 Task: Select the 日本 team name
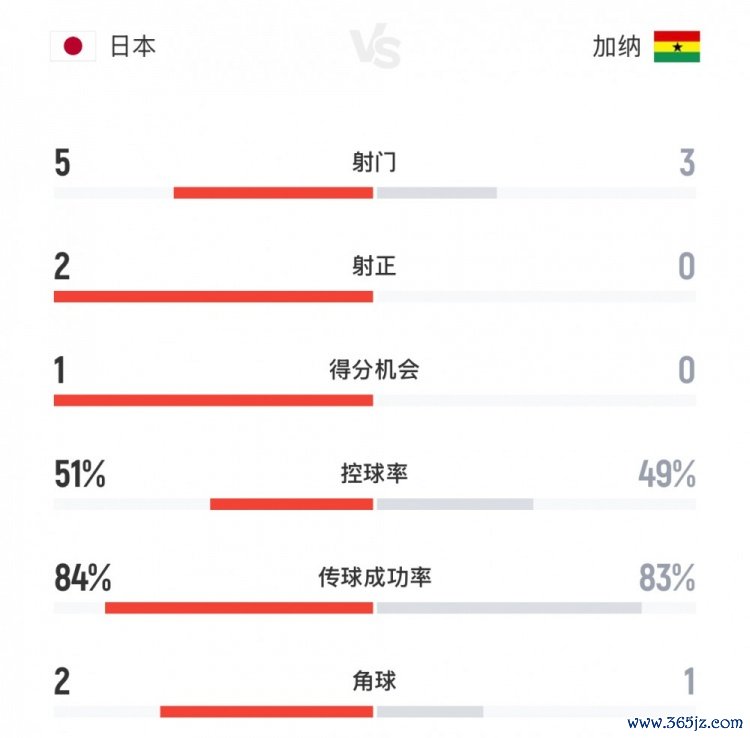[132, 46]
